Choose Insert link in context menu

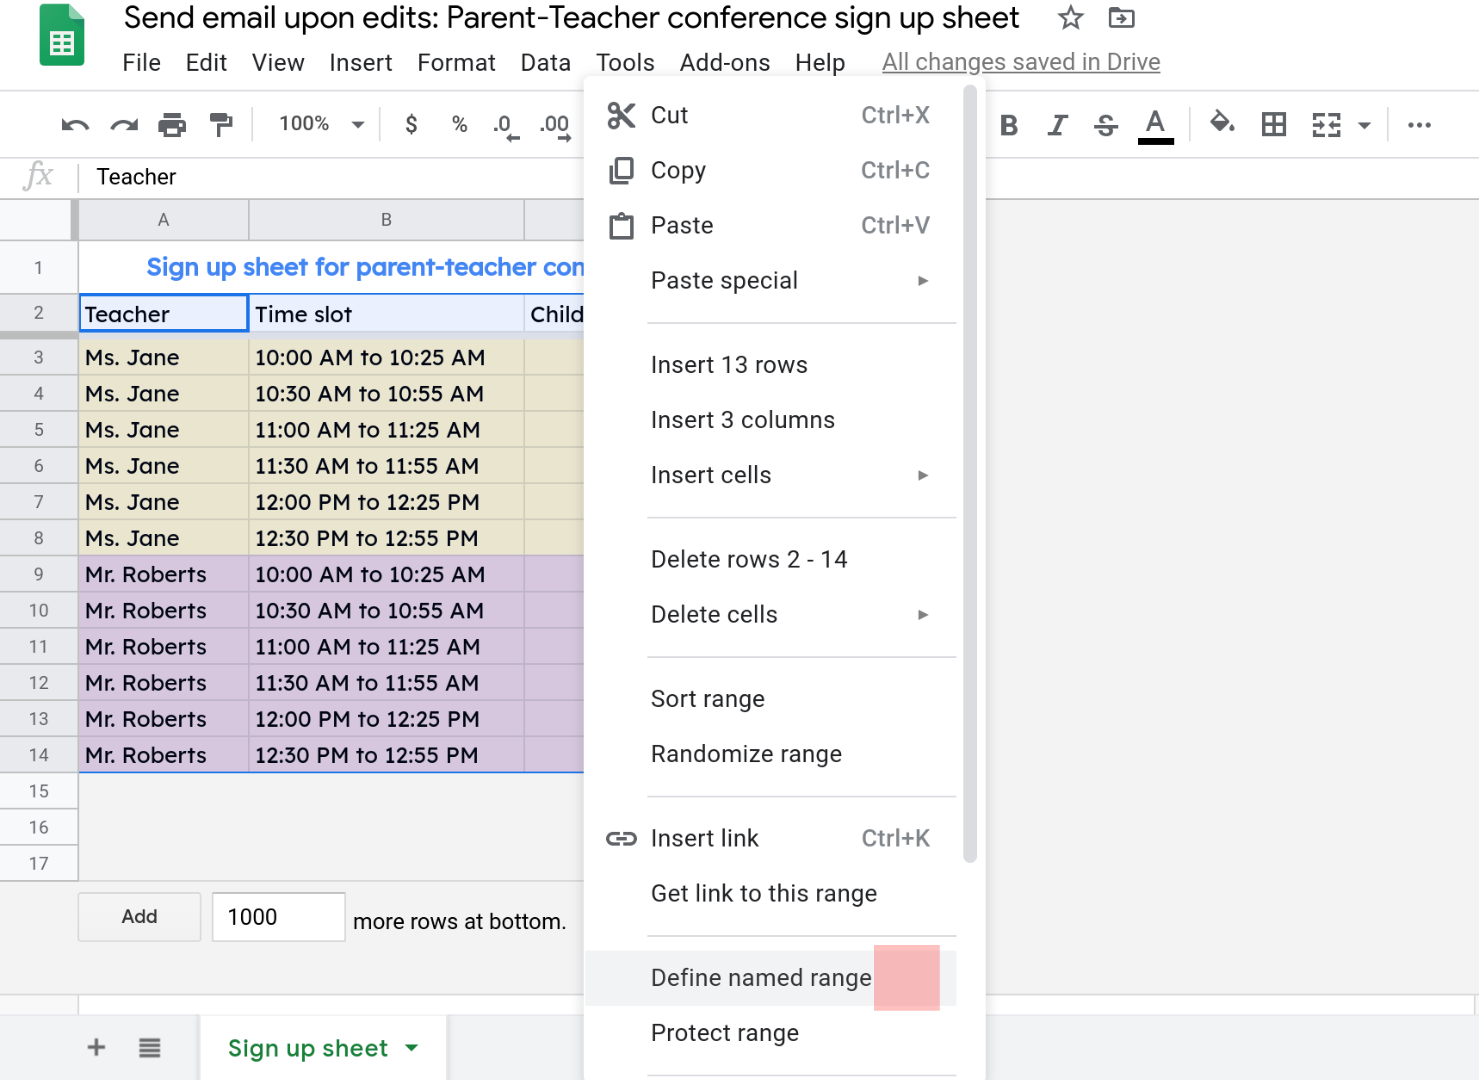(771, 838)
